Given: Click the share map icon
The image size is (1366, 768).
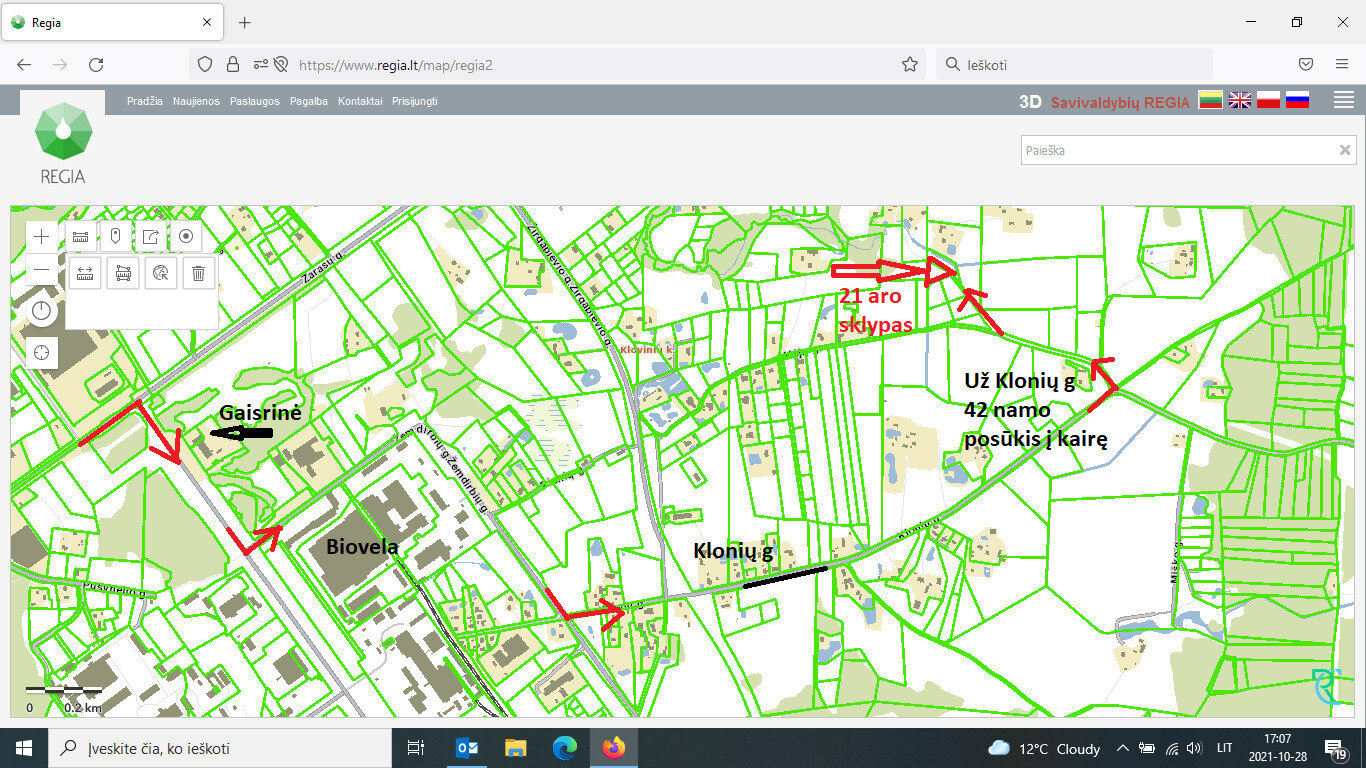Looking at the screenshot, I should tap(150, 237).
